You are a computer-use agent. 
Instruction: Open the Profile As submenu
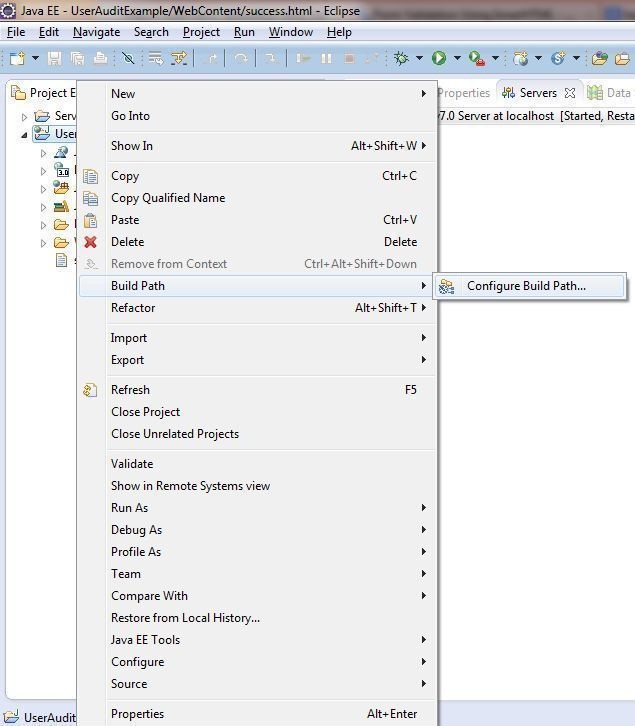257,552
